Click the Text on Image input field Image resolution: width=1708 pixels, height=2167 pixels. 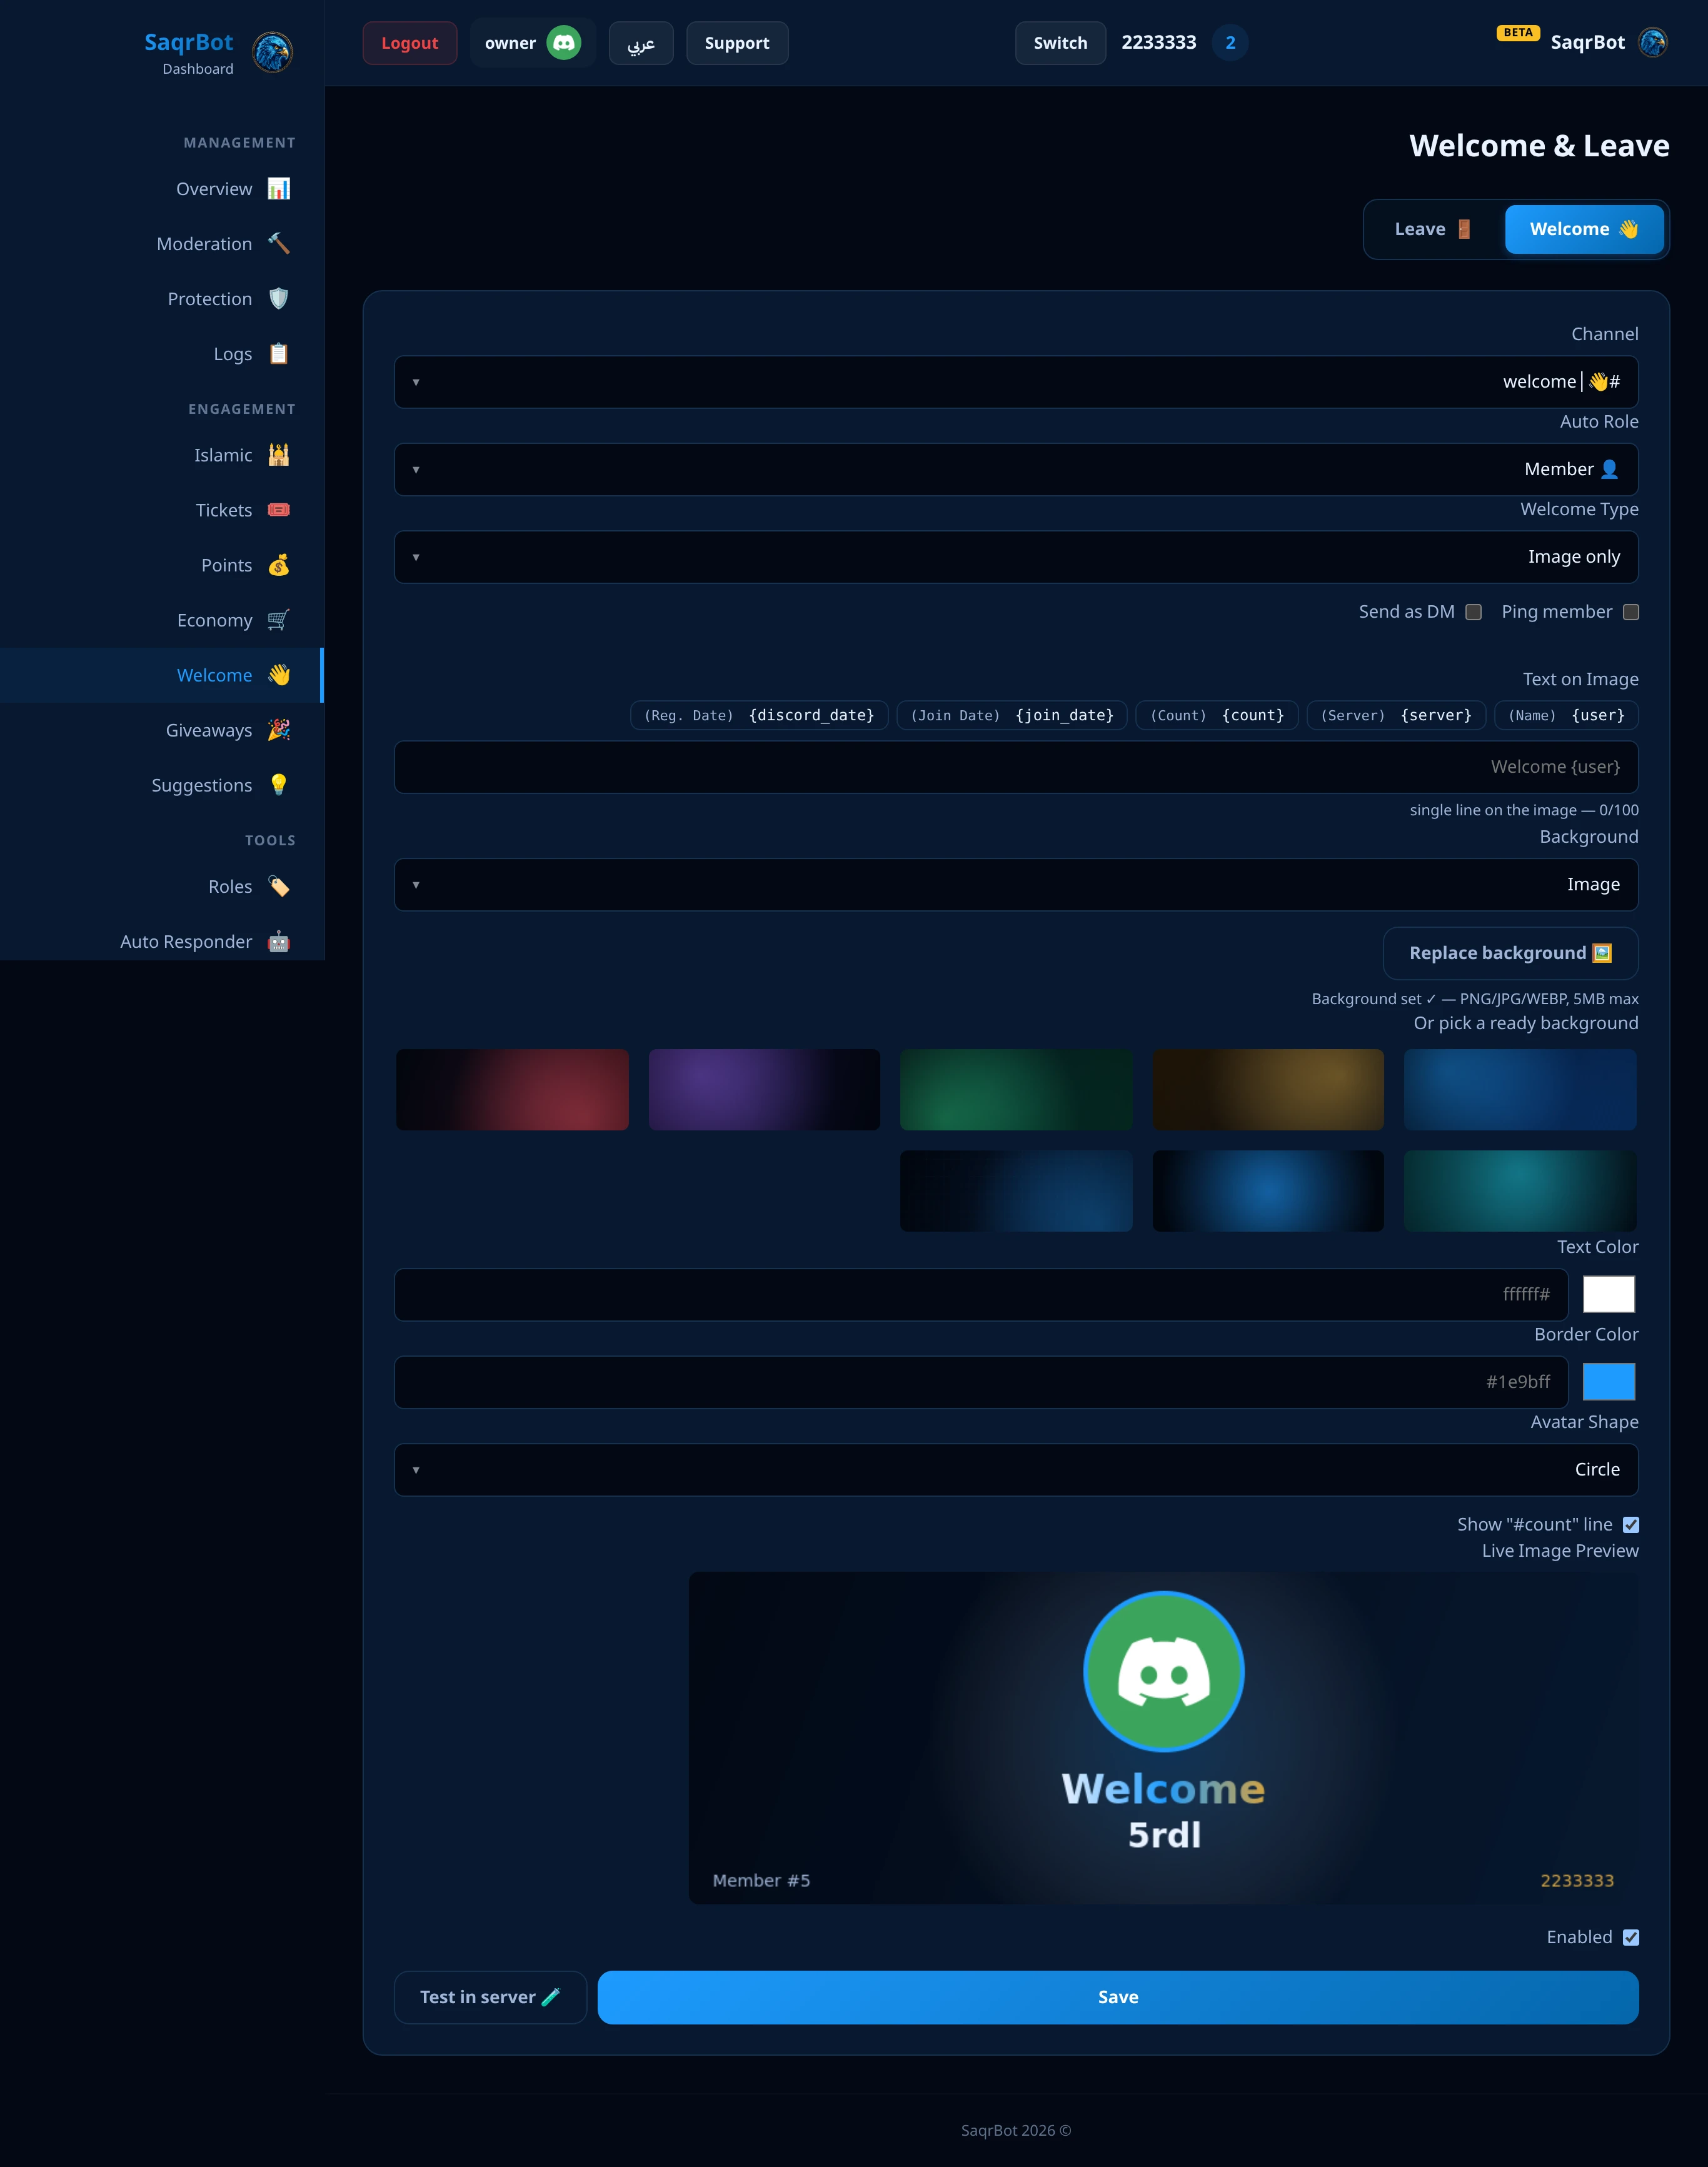click(x=1016, y=767)
